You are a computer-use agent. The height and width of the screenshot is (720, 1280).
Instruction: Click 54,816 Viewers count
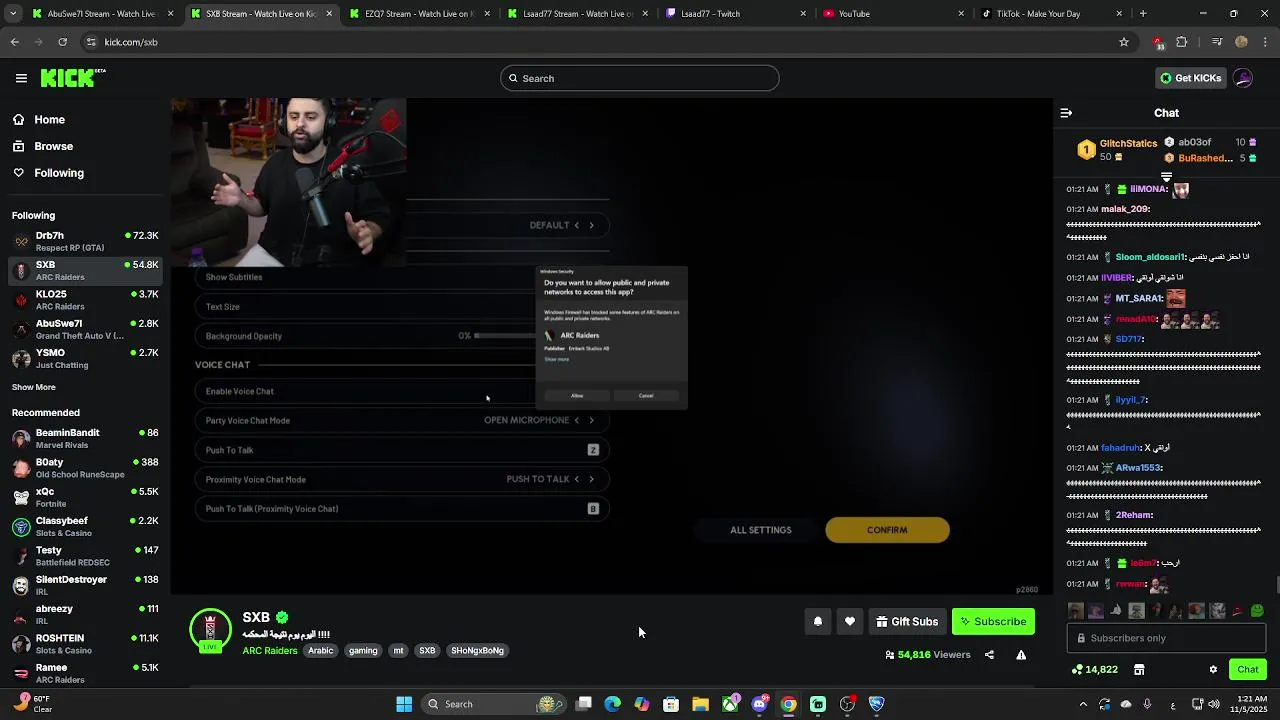[x=928, y=655]
